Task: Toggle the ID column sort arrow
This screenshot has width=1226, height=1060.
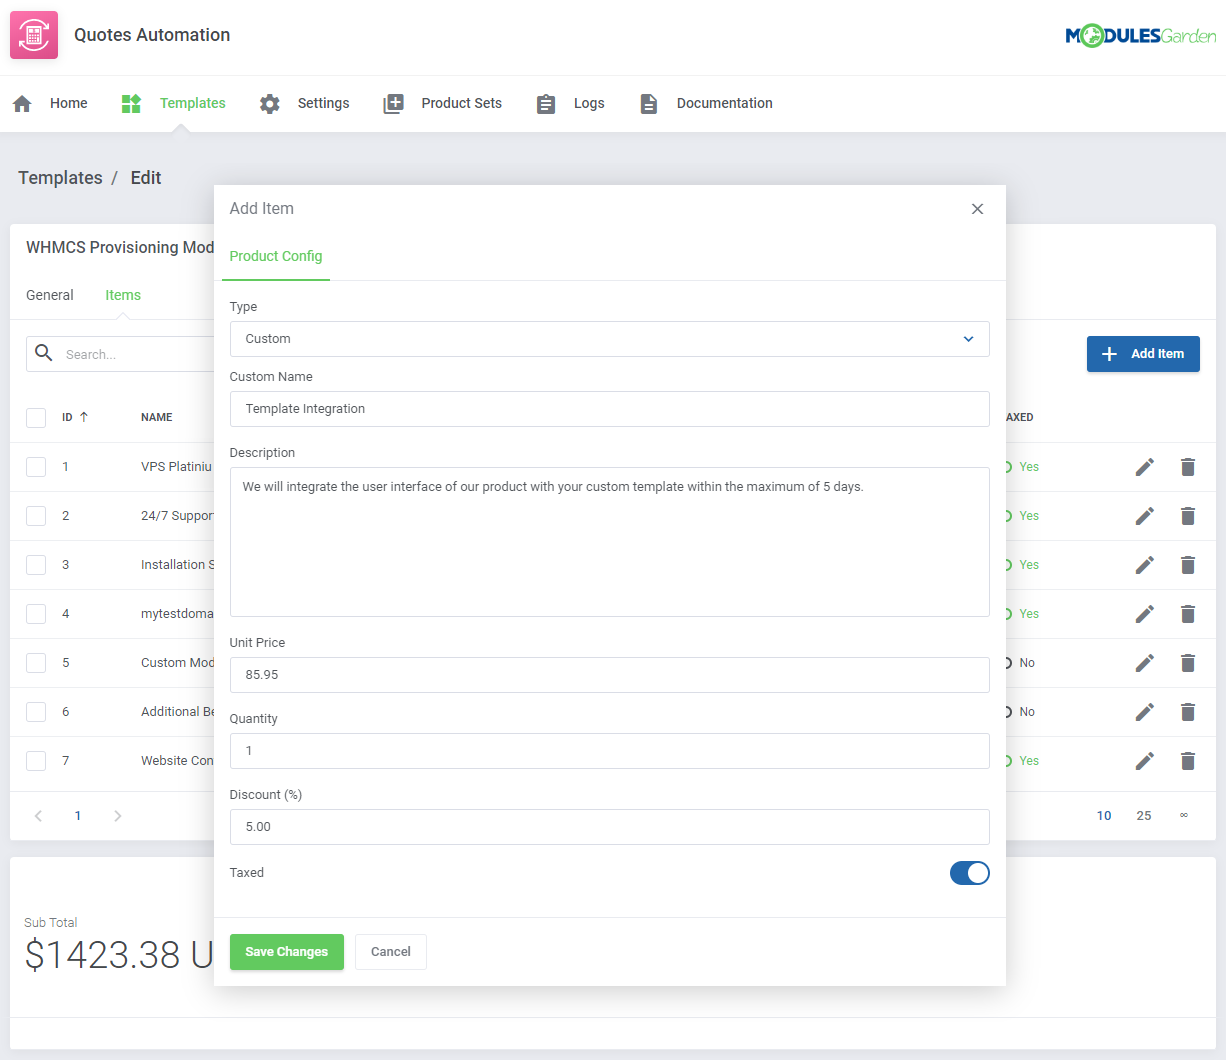Action: coord(83,416)
